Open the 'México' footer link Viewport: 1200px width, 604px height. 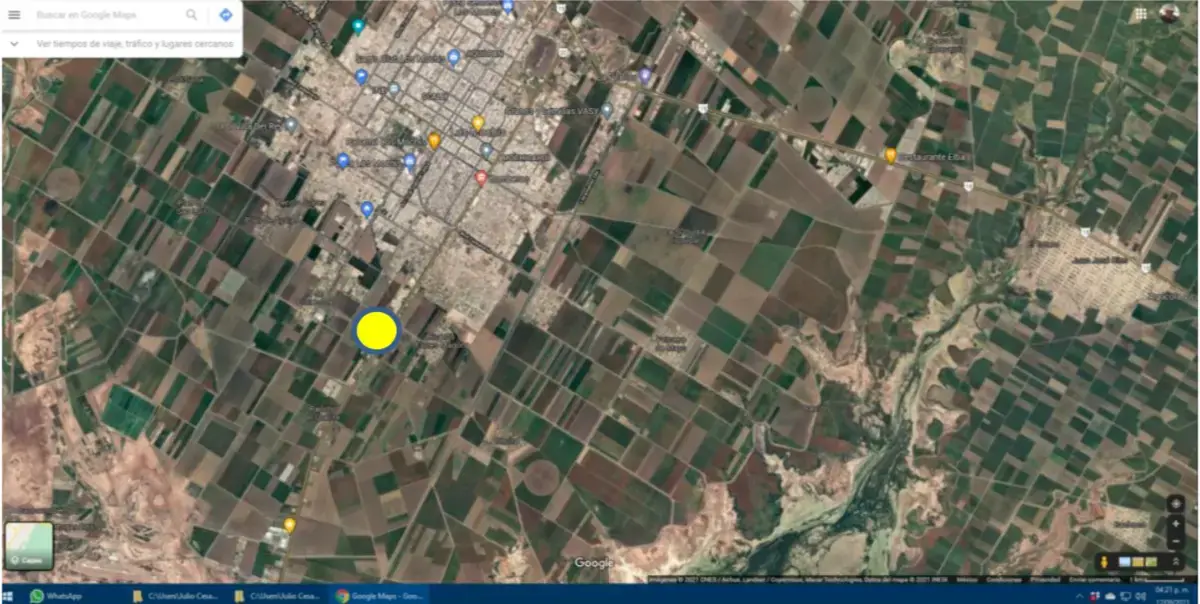click(x=967, y=580)
